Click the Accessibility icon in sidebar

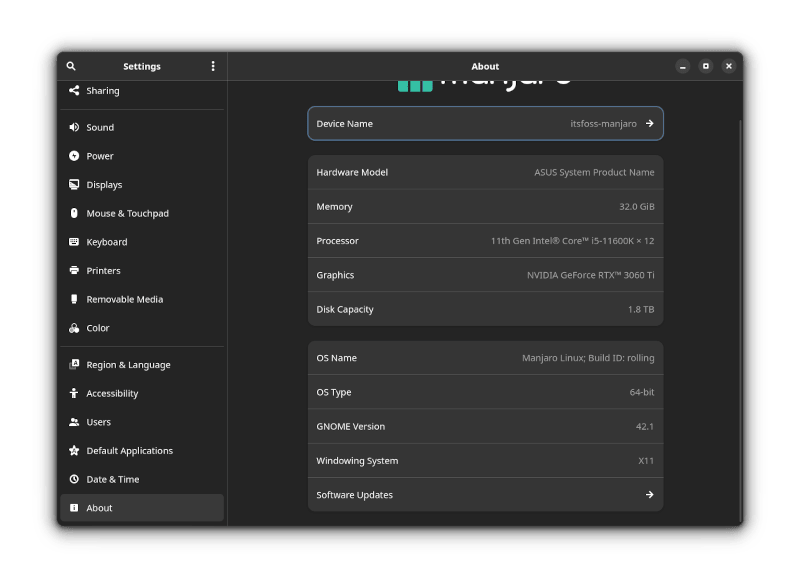[x=74, y=394]
